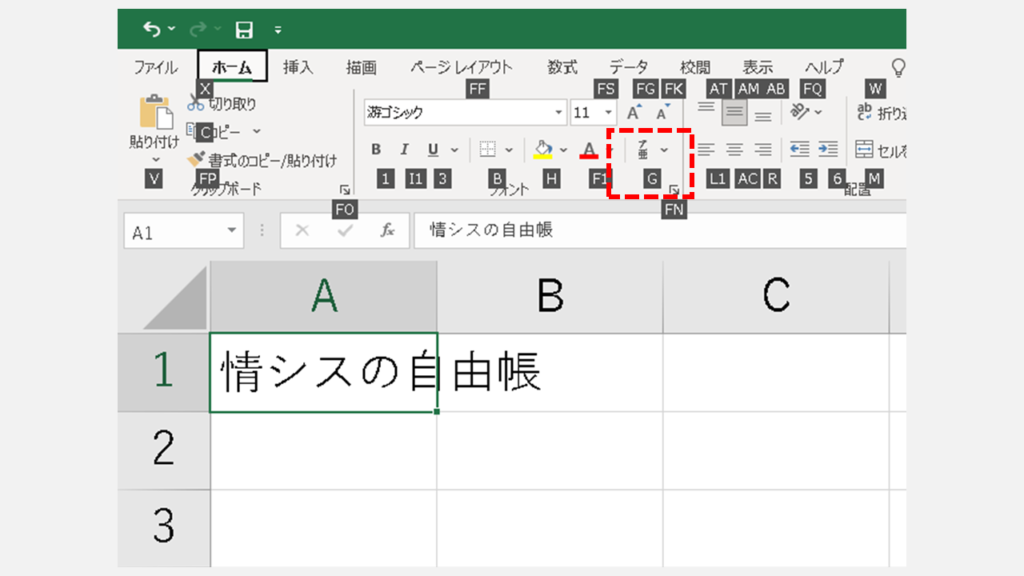Confirm the entry with checkmark icon
Viewport: 1024px width, 576px height.
345,231
